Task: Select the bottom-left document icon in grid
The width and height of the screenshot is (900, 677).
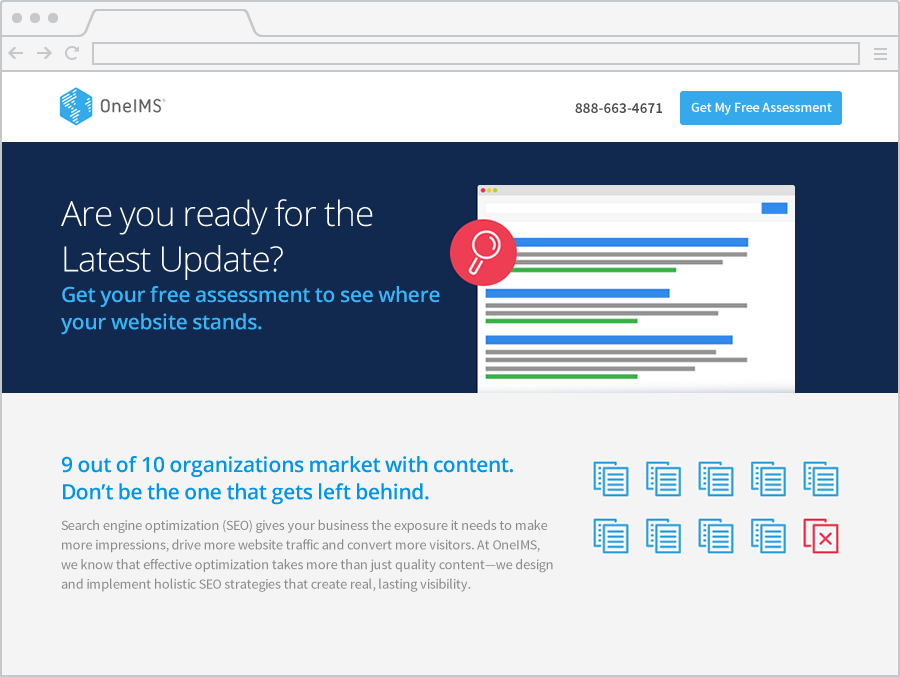Action: (610, 536)
